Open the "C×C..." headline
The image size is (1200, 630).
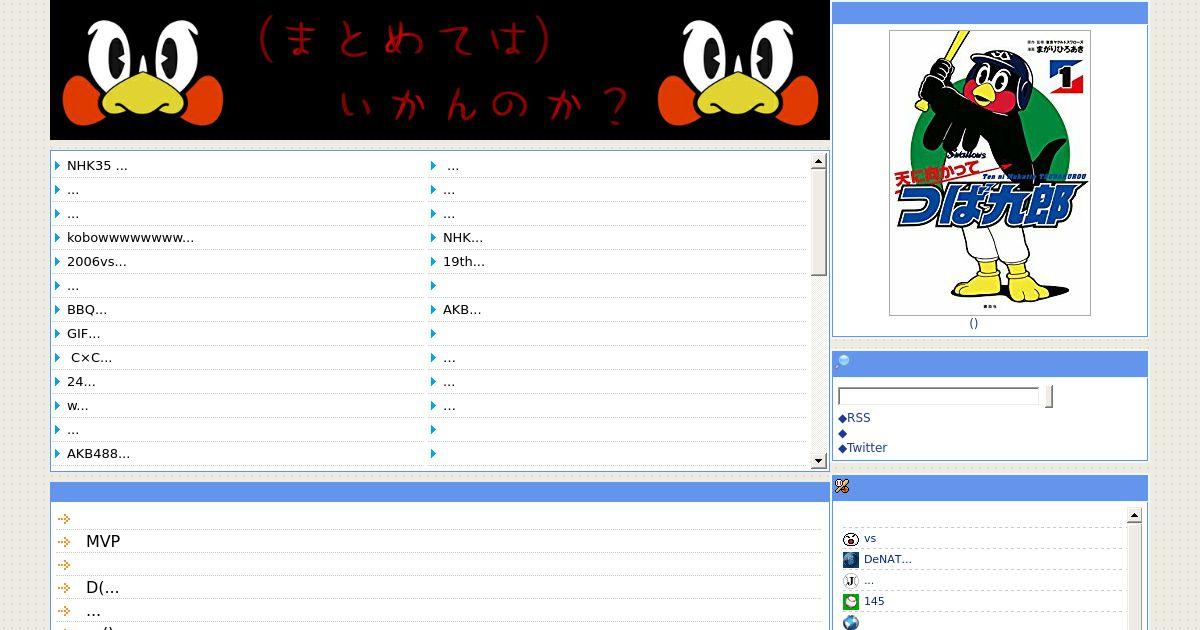coord(91,358)
